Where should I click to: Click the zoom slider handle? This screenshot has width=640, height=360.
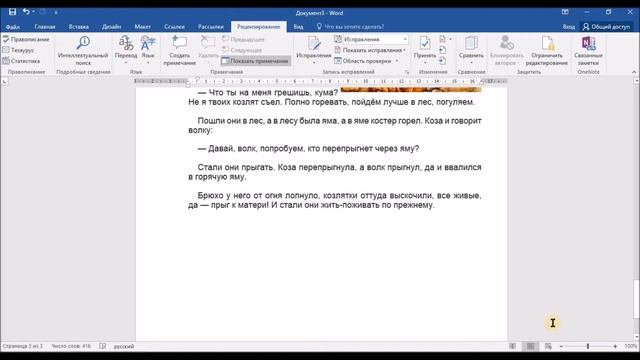[588, 346]
